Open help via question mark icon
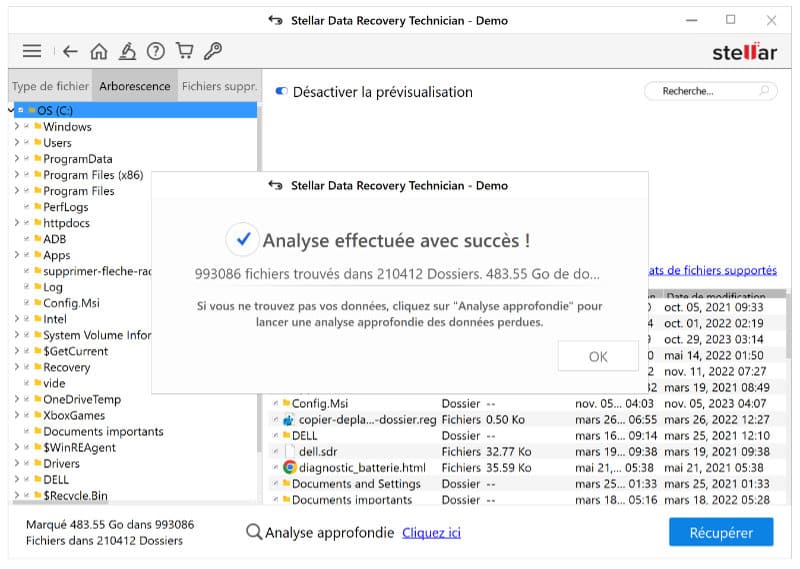 pos(155,51)
